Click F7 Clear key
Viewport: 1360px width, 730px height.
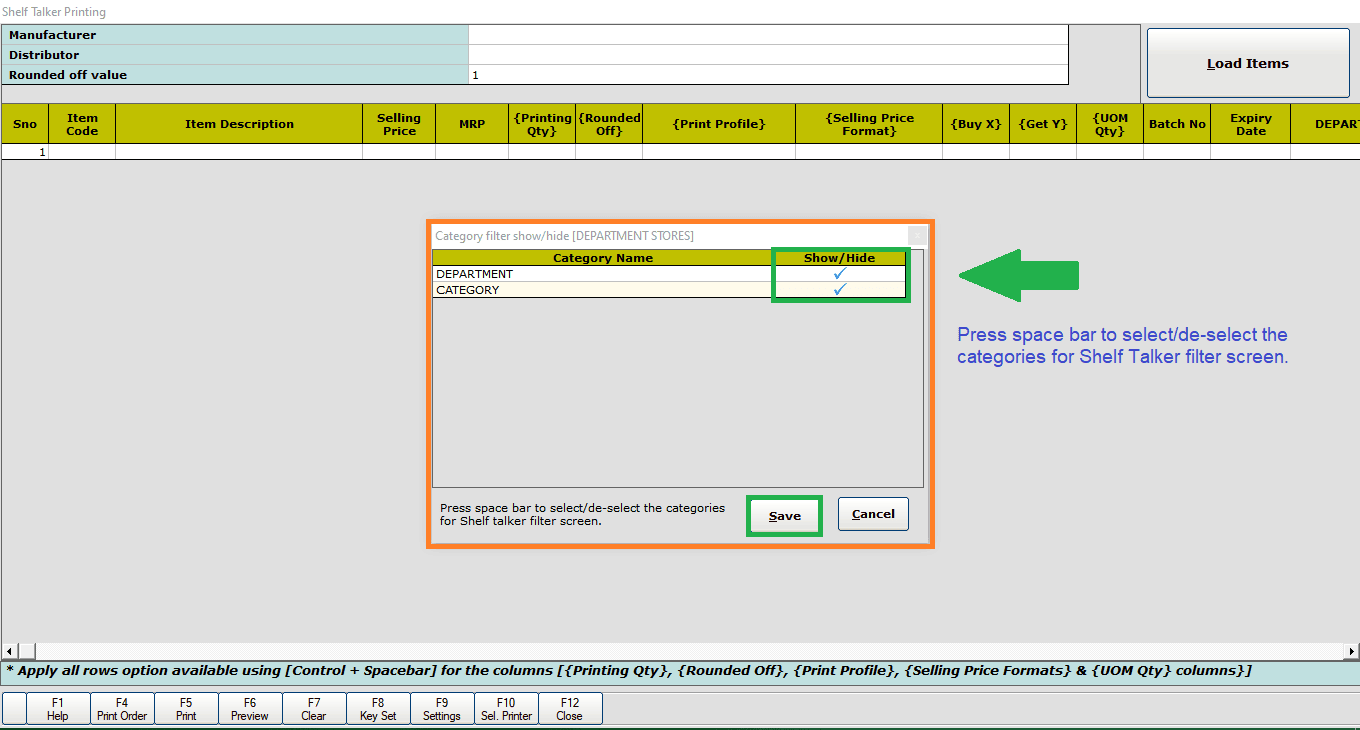coord(314,709)
